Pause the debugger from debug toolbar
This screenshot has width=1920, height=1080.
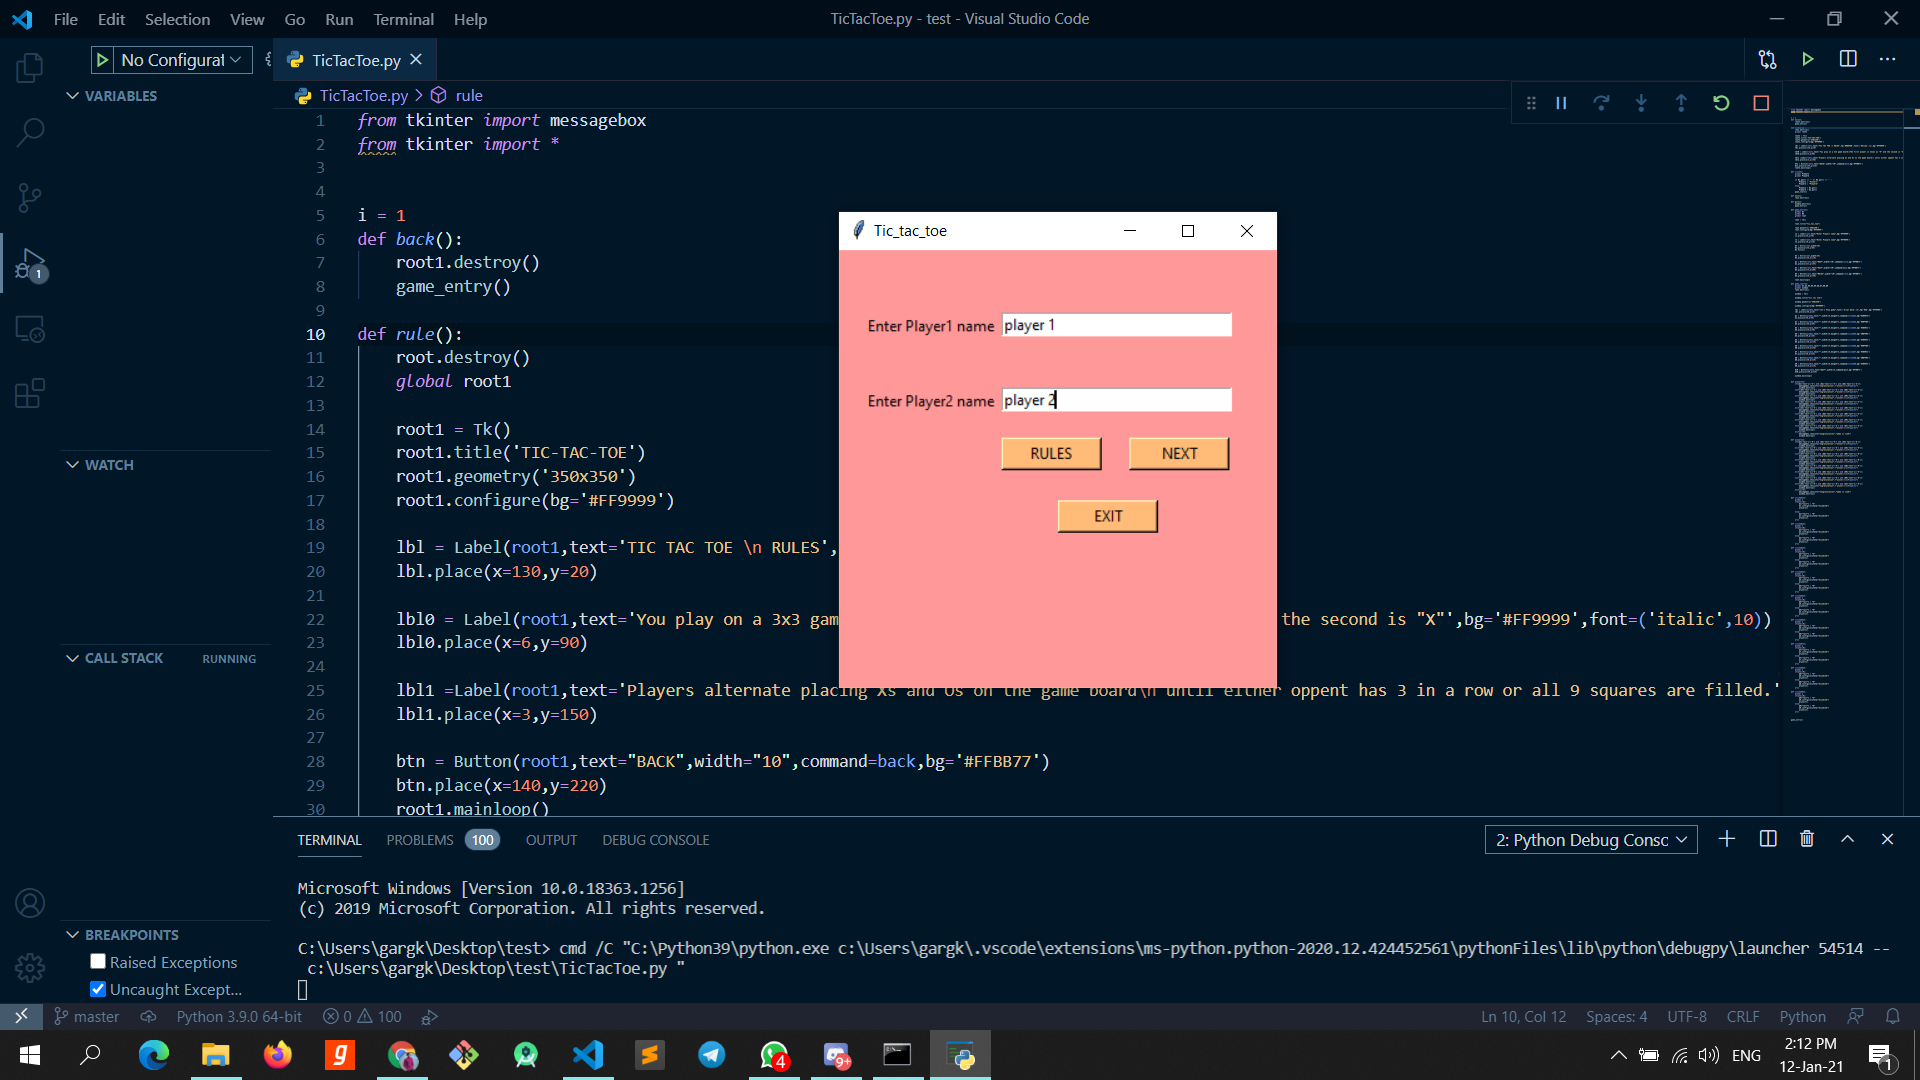(x=1561, y=103)
